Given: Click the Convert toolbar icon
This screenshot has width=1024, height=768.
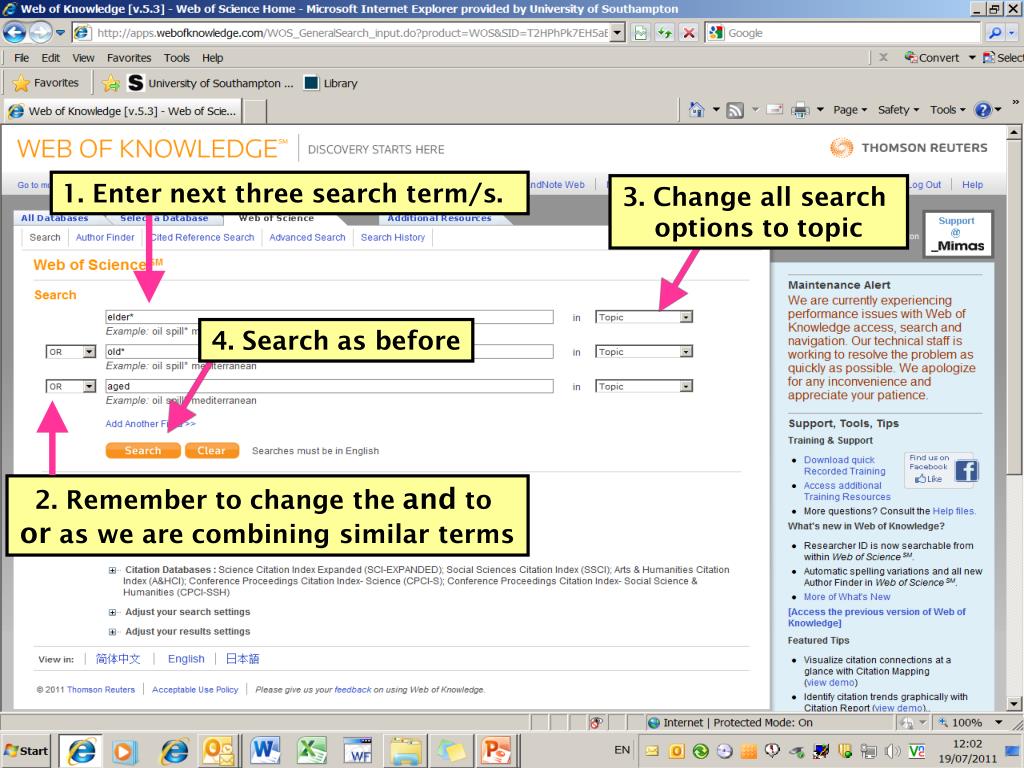Looking at the screenshot, I should tap(932, 57).
